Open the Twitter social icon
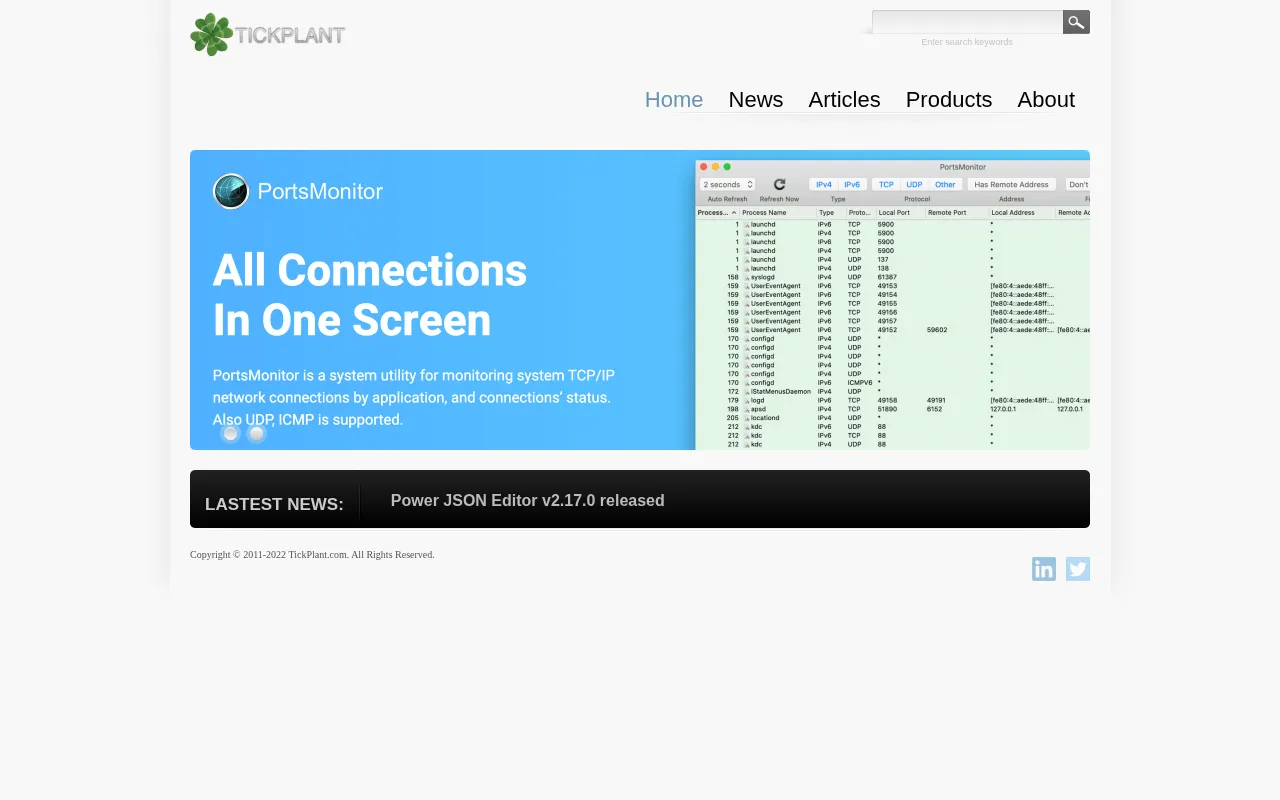1280x800 pixels. 1078,569
